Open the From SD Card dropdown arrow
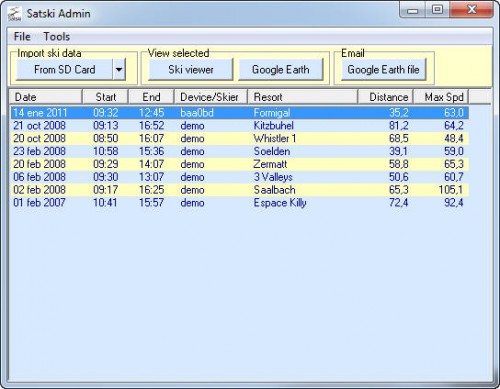500x389 pixels. (x=119, y=69)
